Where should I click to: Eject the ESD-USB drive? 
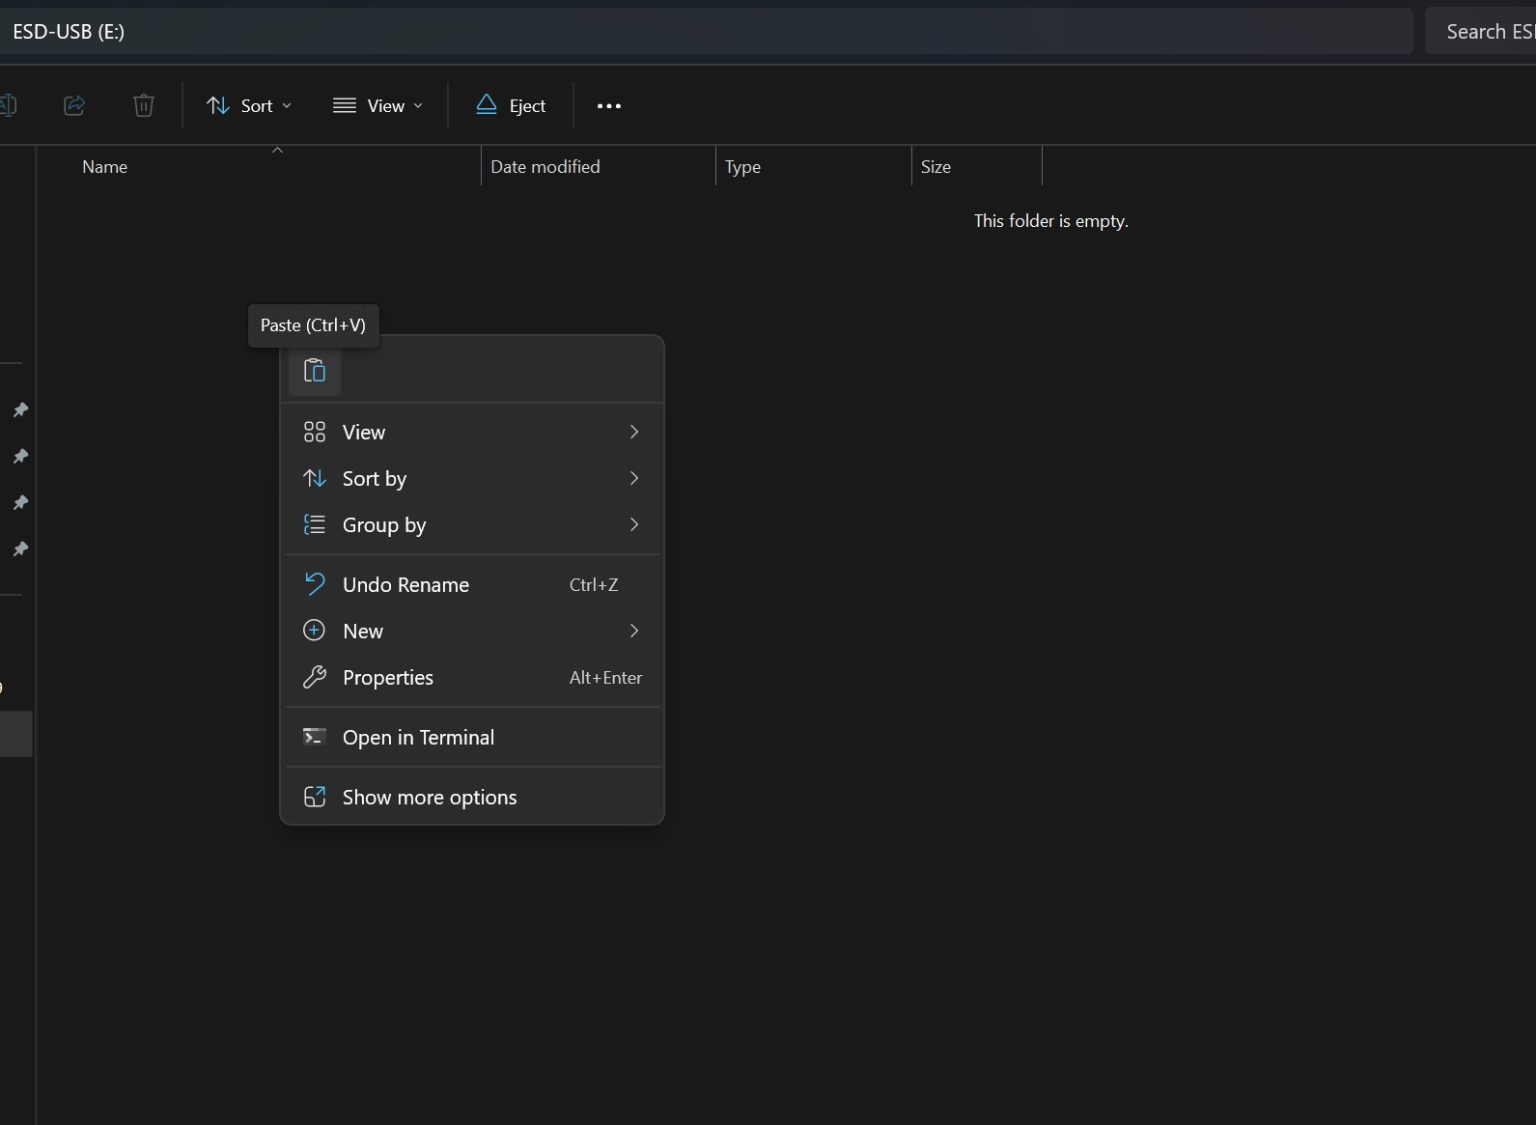[x=511, y=106]
